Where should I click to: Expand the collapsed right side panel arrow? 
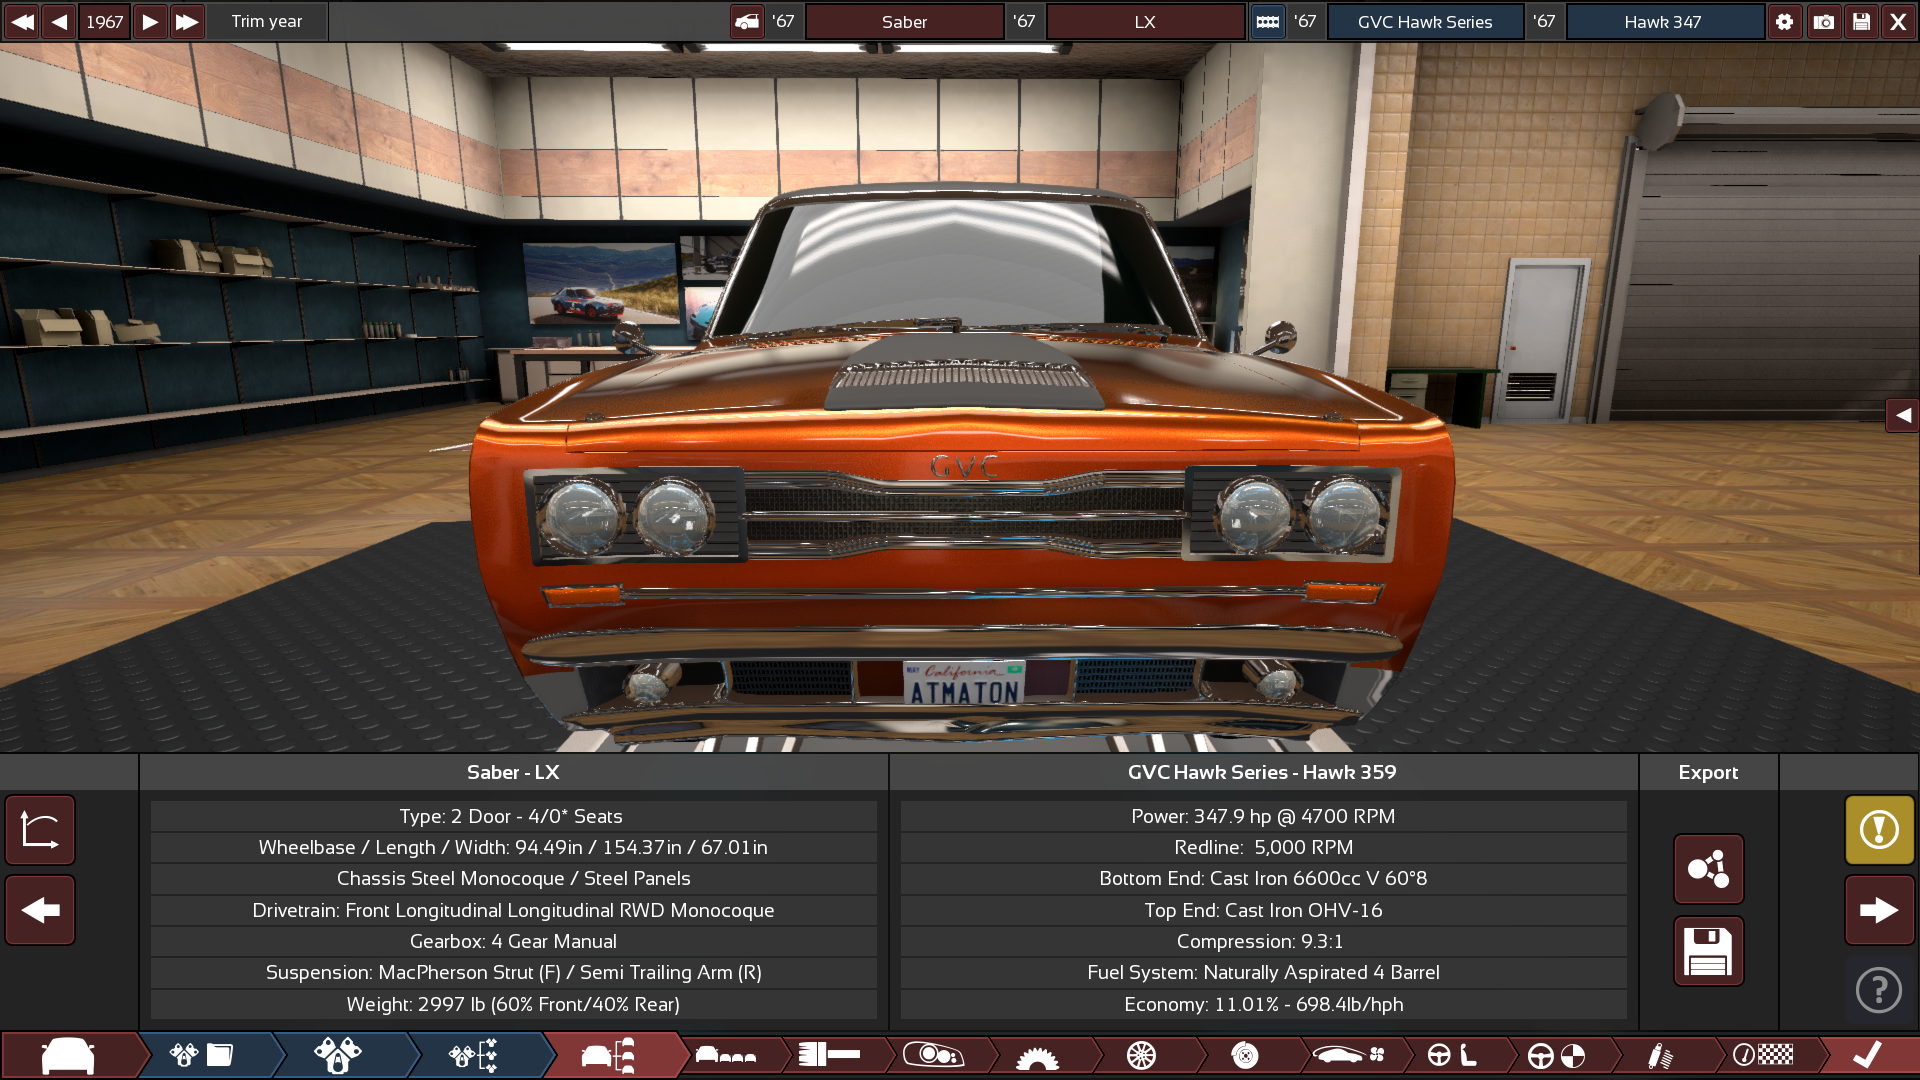(1903, 415)
